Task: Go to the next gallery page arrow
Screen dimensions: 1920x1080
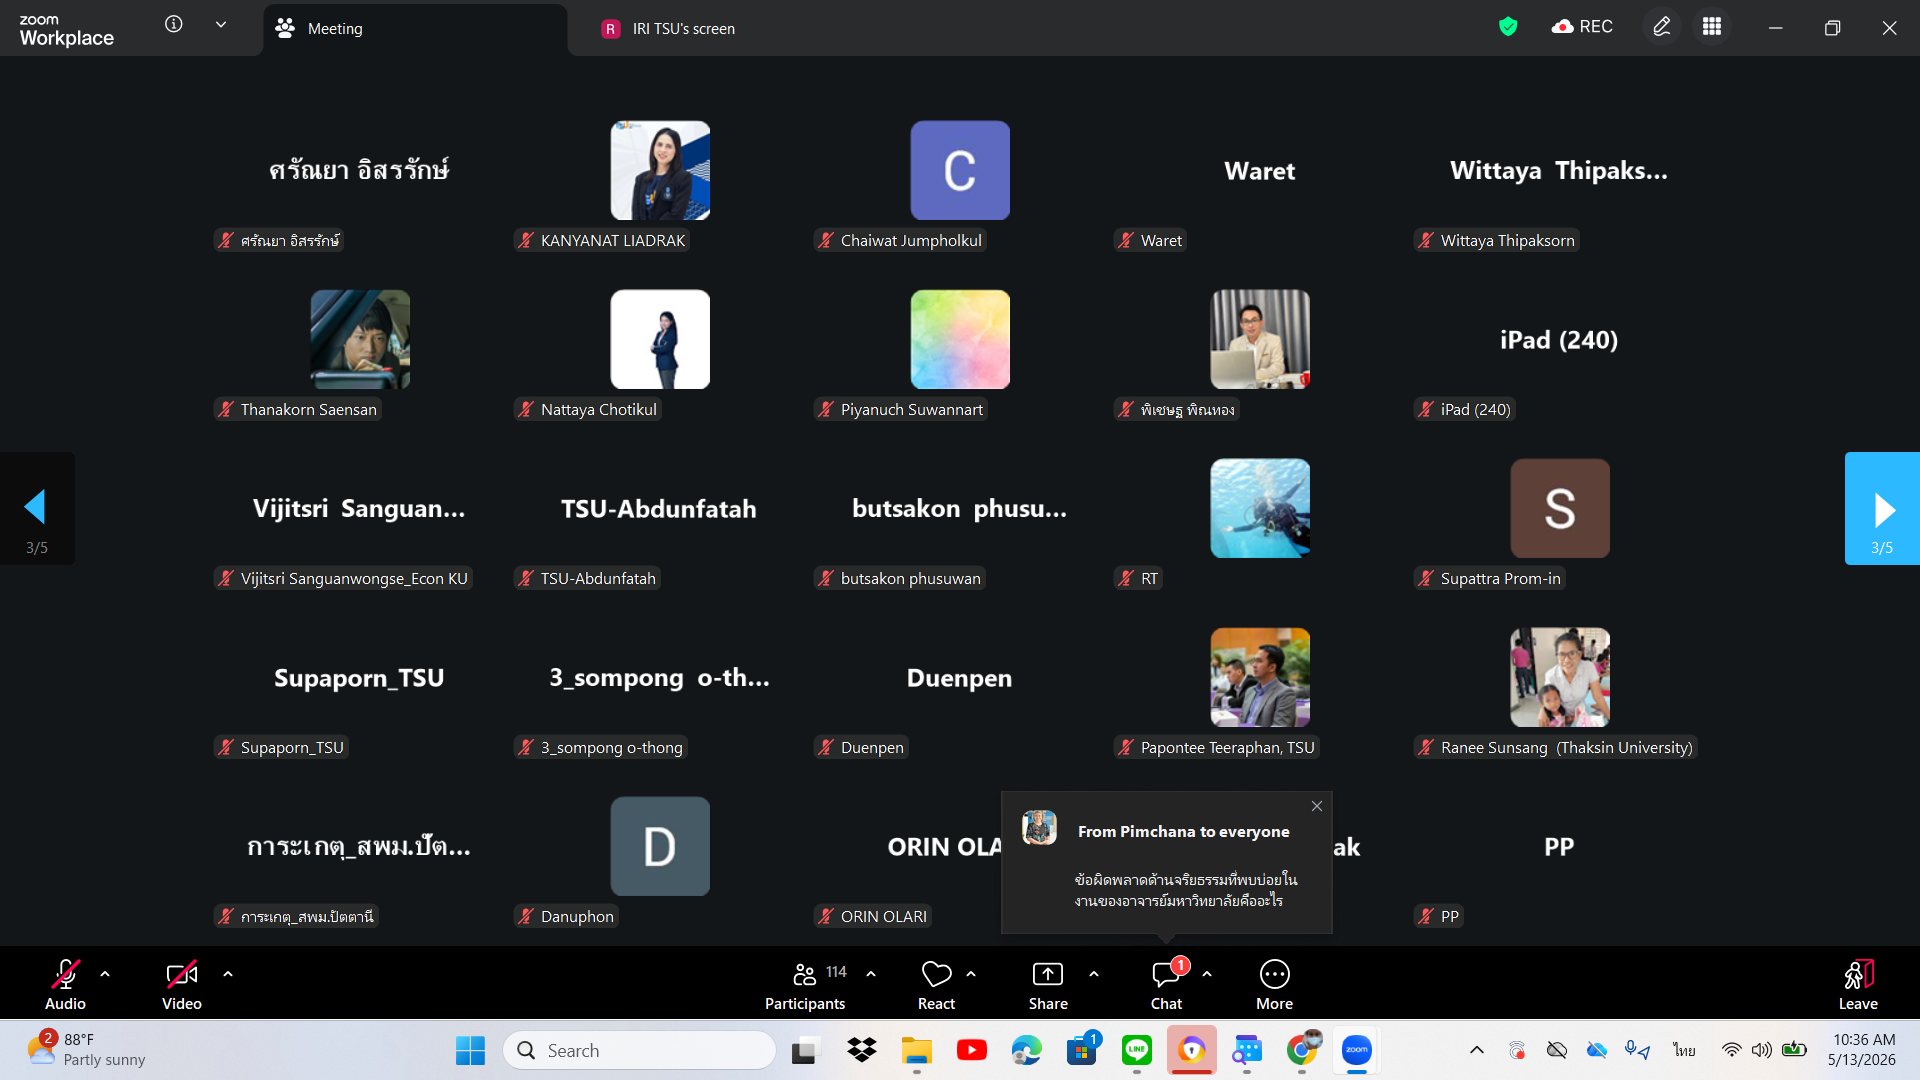Action: click(1882, 509)
